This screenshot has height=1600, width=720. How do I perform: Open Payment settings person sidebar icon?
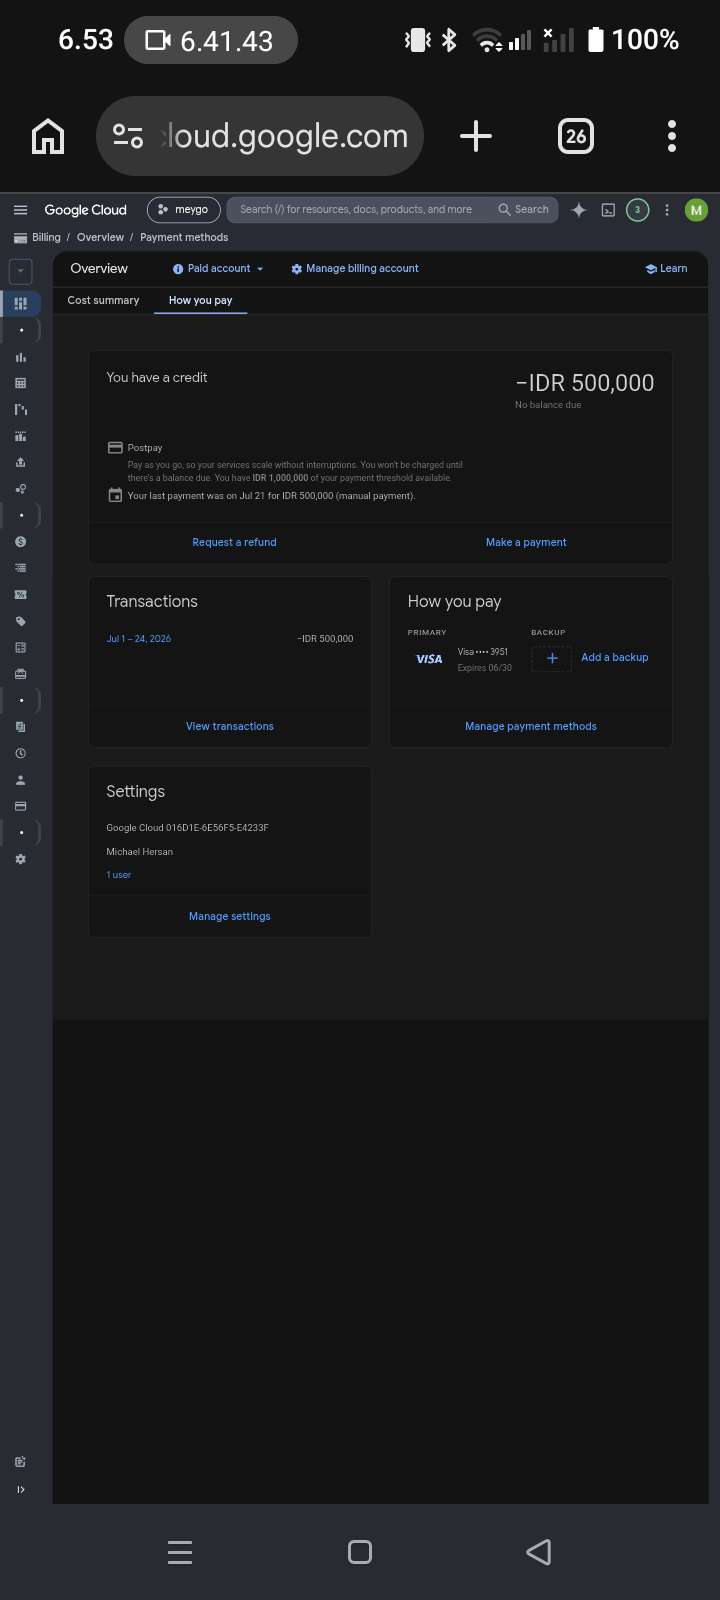pos(21,780)
